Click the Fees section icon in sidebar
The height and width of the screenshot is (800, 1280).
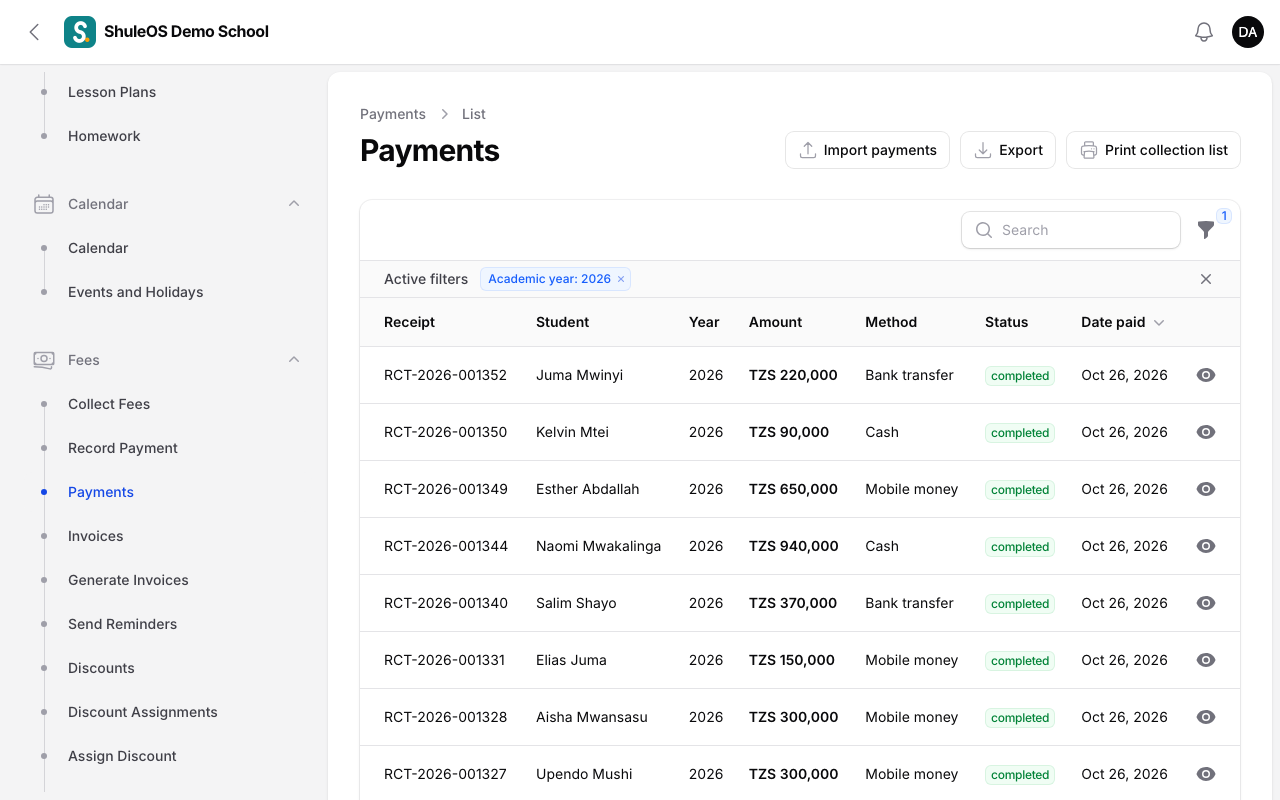(x=44, y=360)
